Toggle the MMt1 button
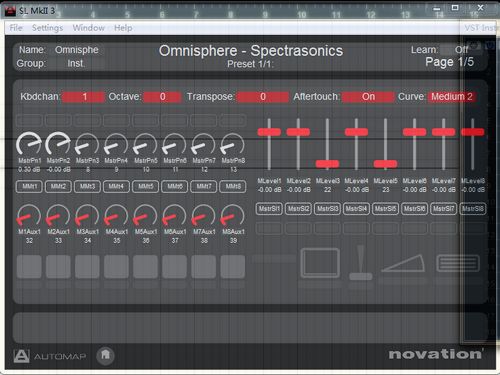 (x=29, y=186)
